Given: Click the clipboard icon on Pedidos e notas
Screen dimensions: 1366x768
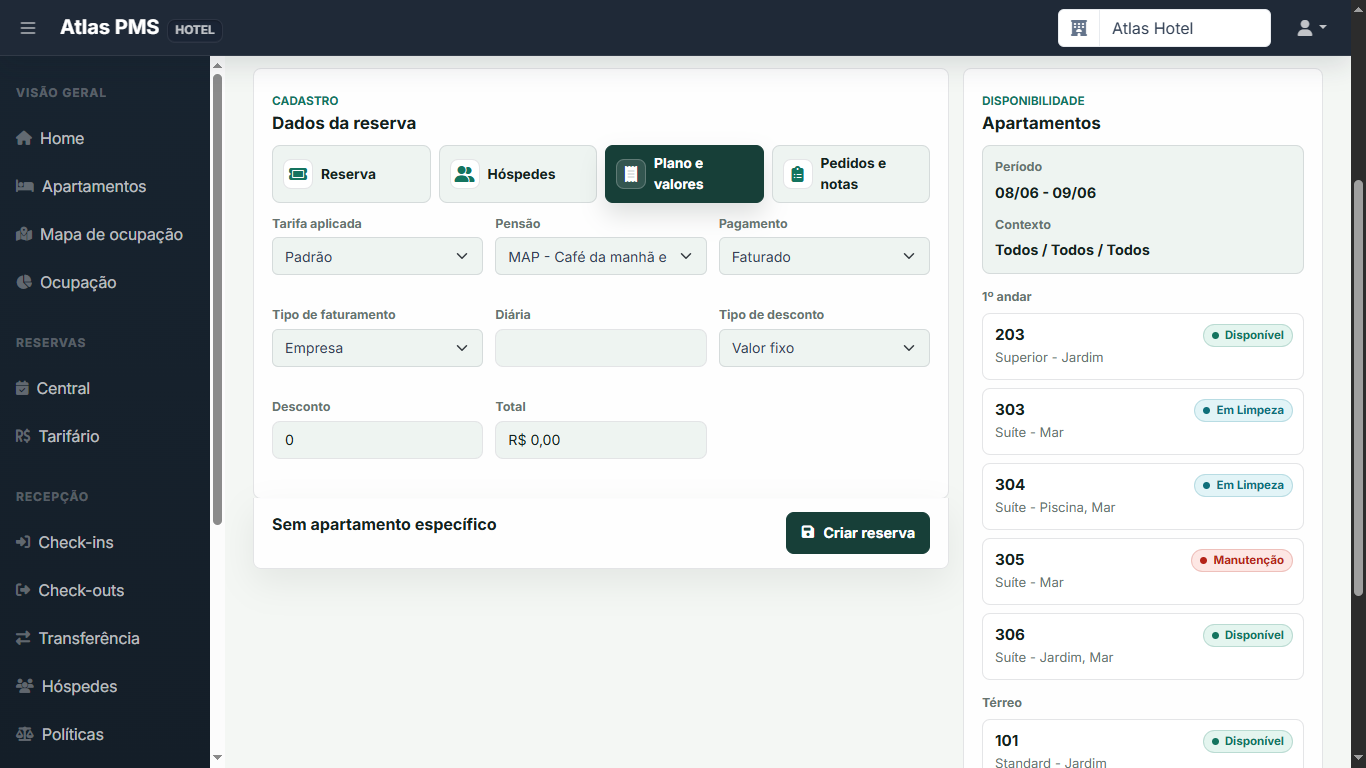Looking at the screenshot, I should (798, 174).
